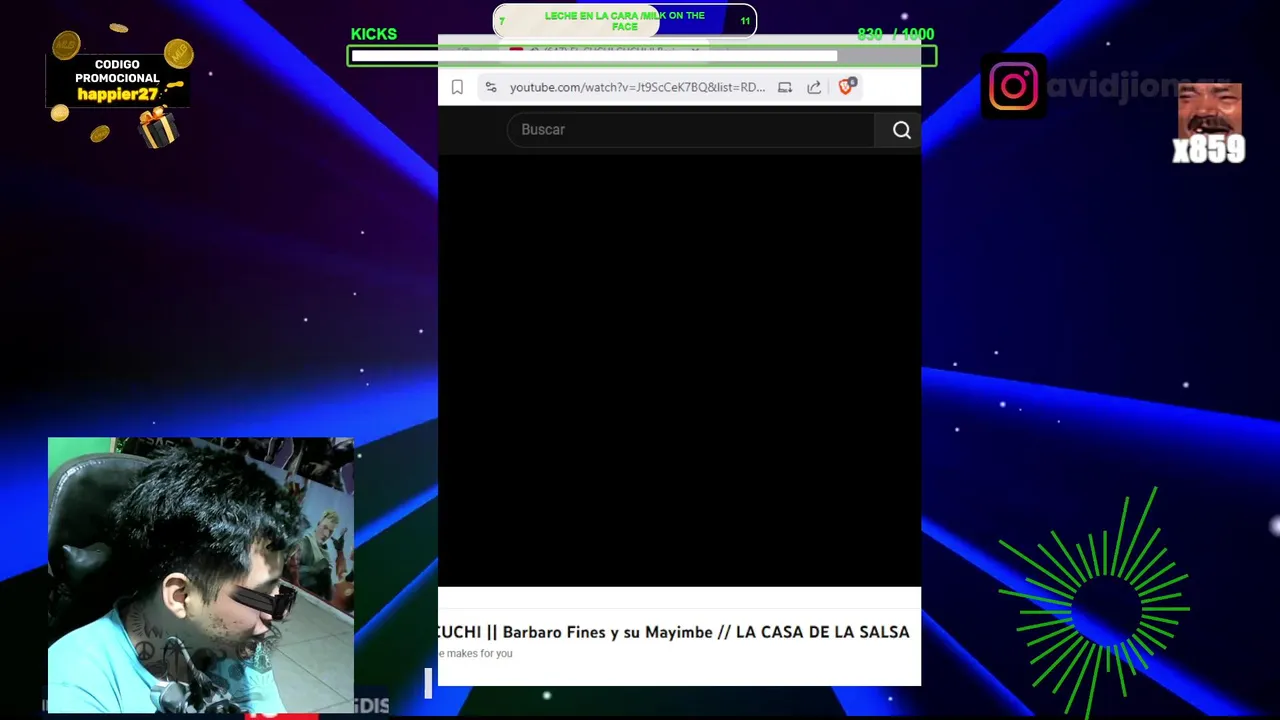Click the share page icon in address bar

(814, 87)
